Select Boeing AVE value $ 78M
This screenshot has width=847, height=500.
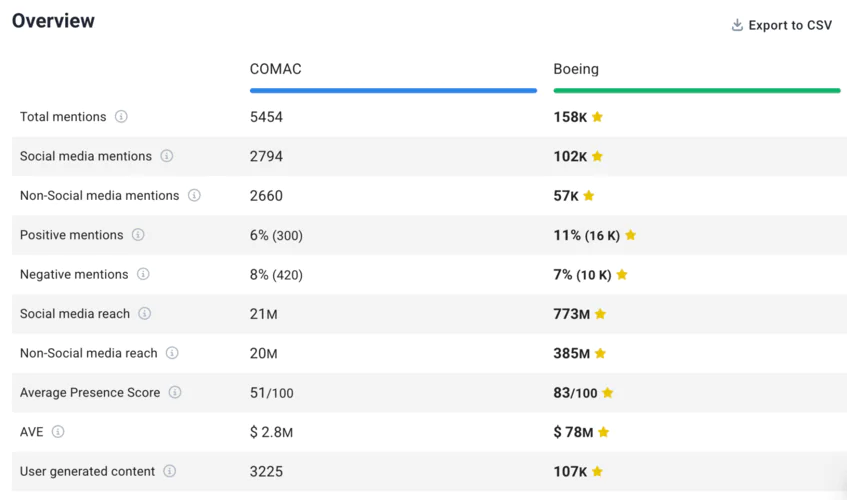(x=573, y=433)
